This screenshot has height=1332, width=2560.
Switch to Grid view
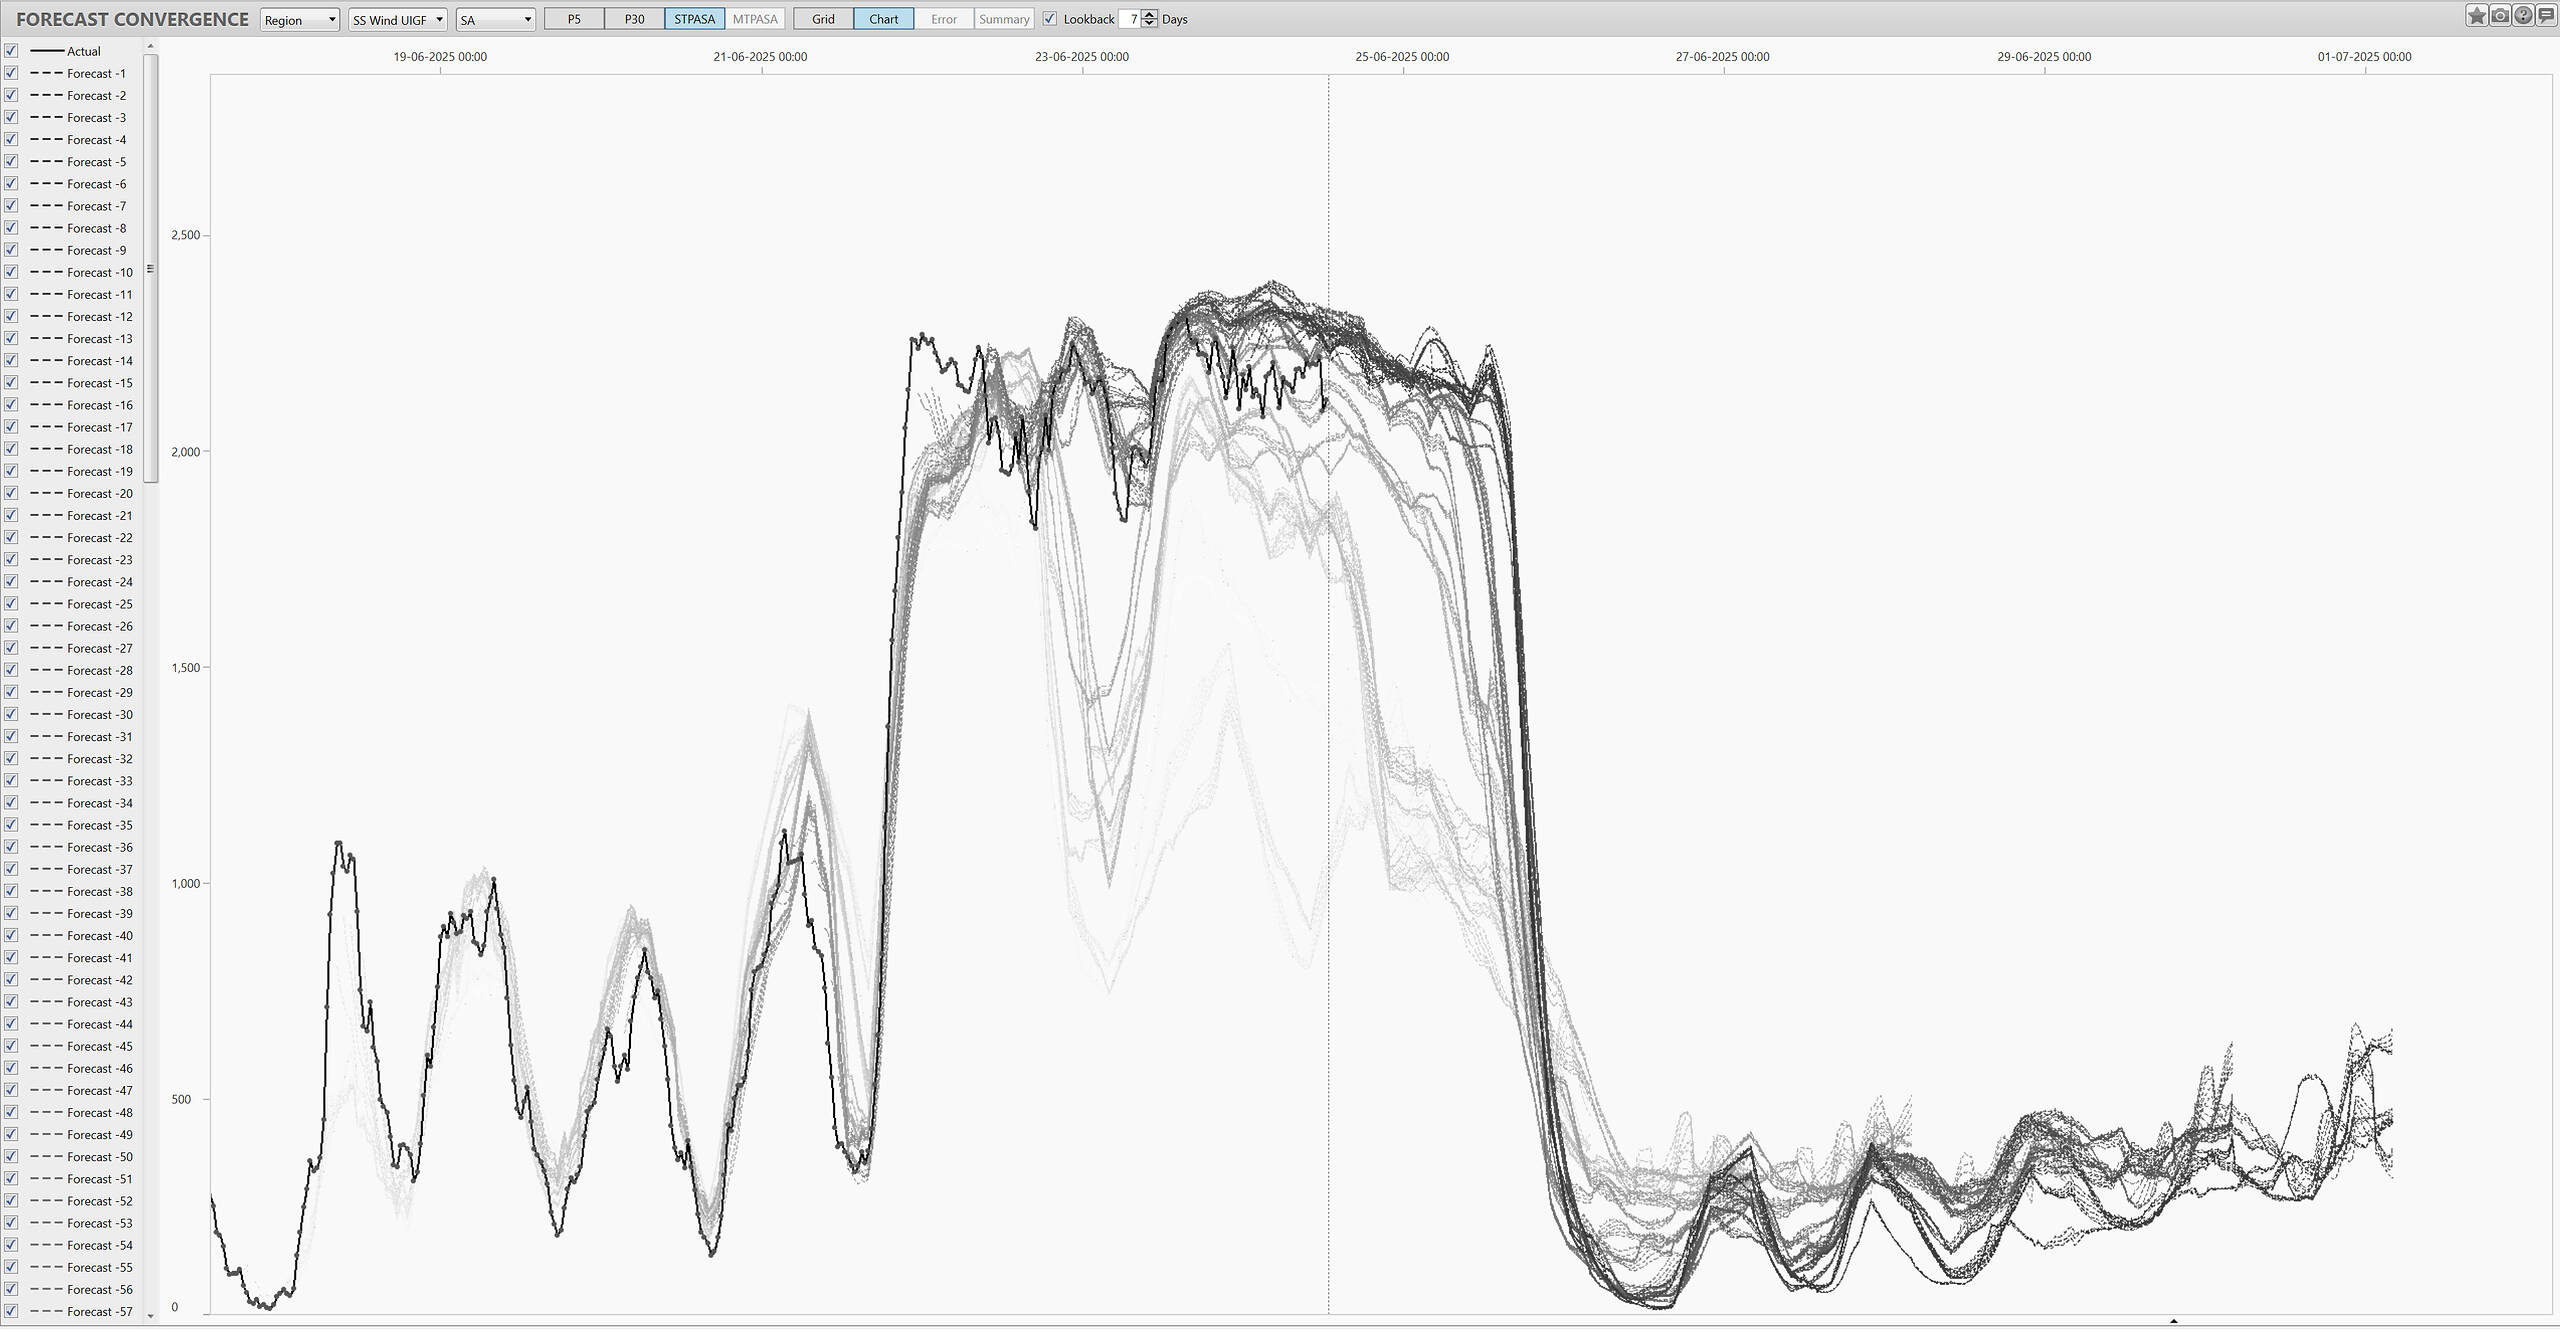coord(823,19)
